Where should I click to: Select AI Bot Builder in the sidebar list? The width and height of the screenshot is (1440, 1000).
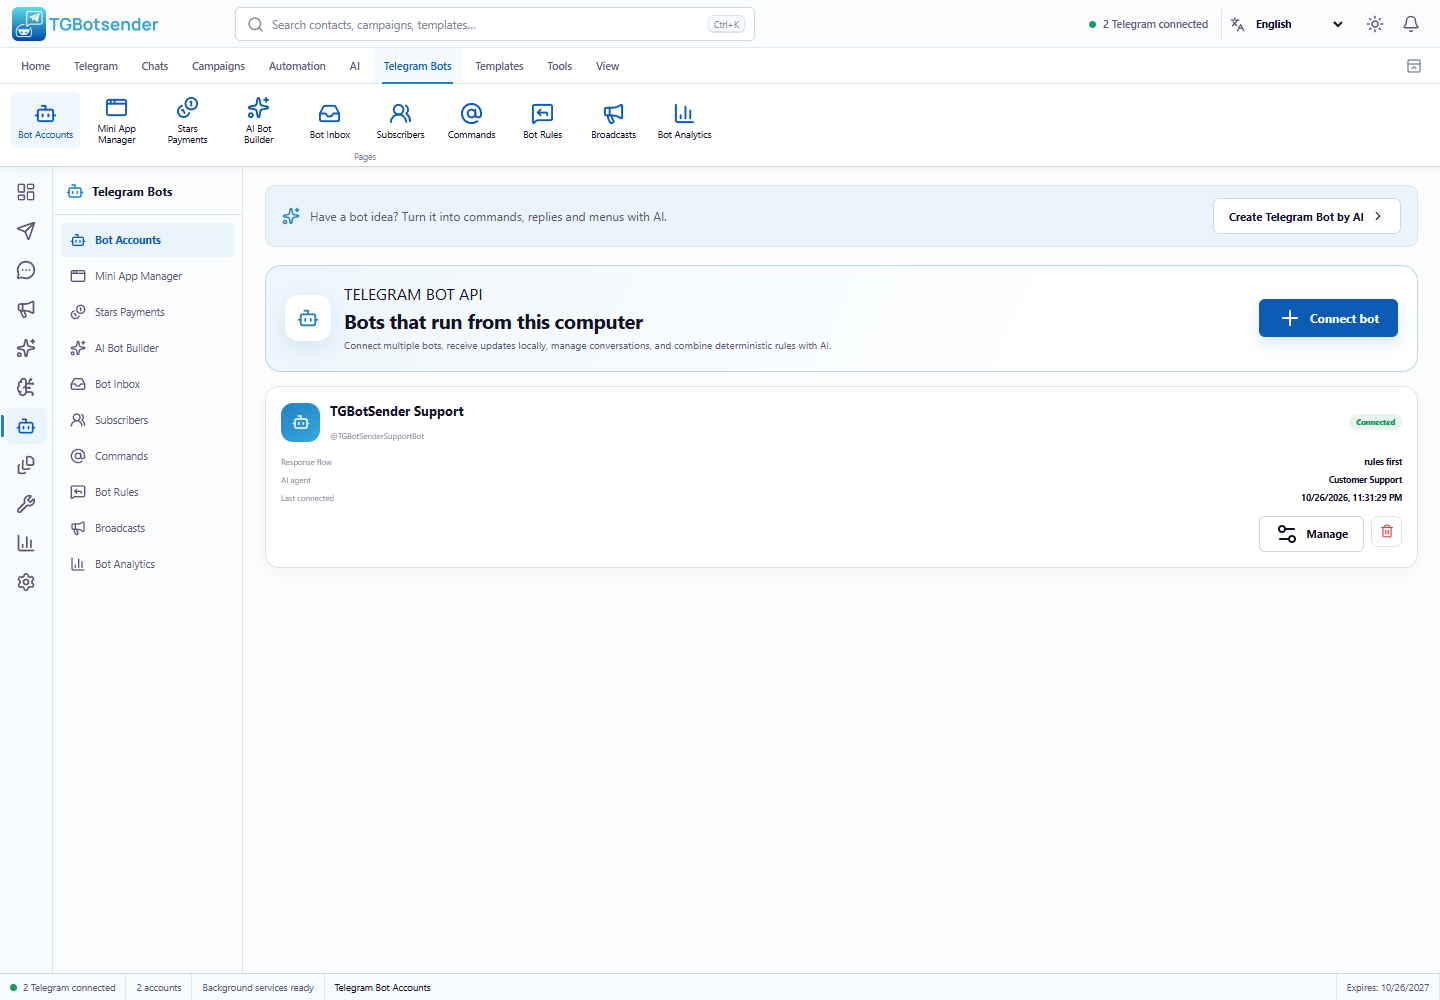click(147, 348)
